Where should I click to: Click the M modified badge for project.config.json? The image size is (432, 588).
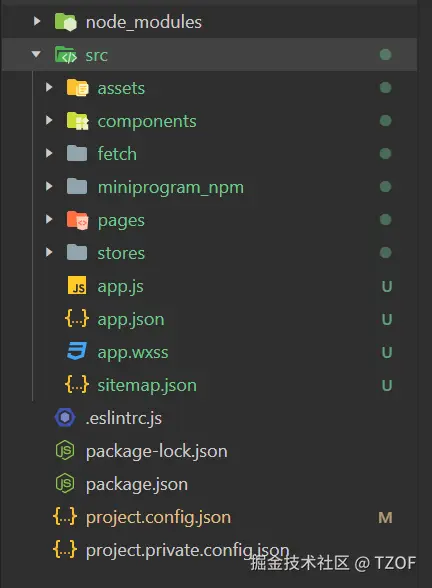tap(386, 518)
